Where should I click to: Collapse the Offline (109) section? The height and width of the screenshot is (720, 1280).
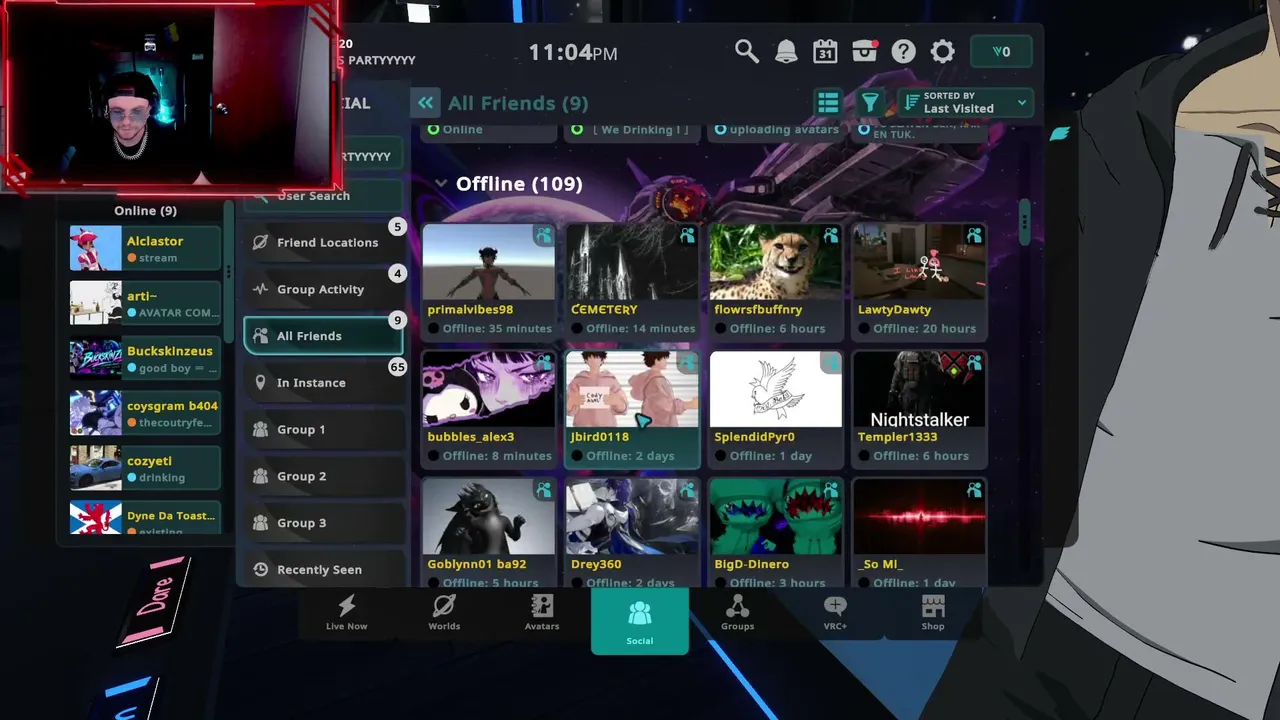[441, 184]
